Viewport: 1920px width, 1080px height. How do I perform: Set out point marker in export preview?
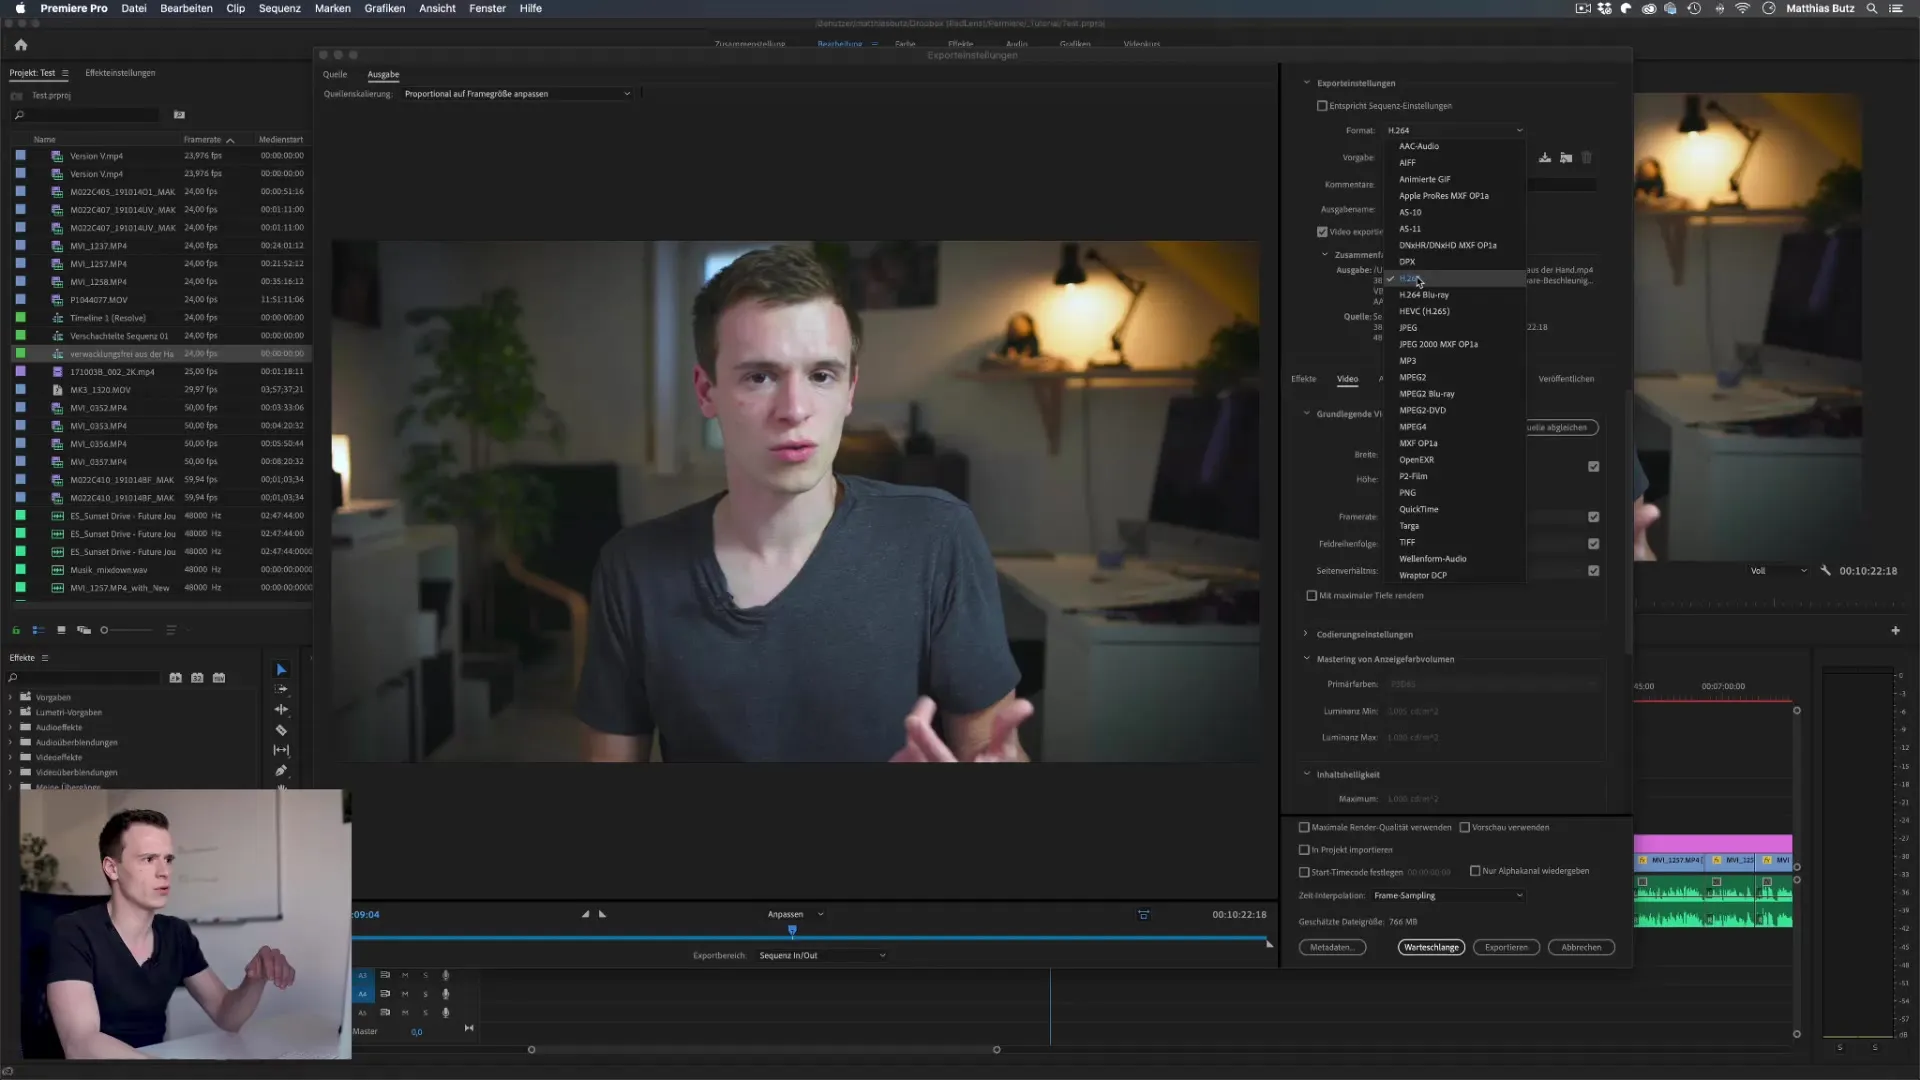click(x=602, y=914)
